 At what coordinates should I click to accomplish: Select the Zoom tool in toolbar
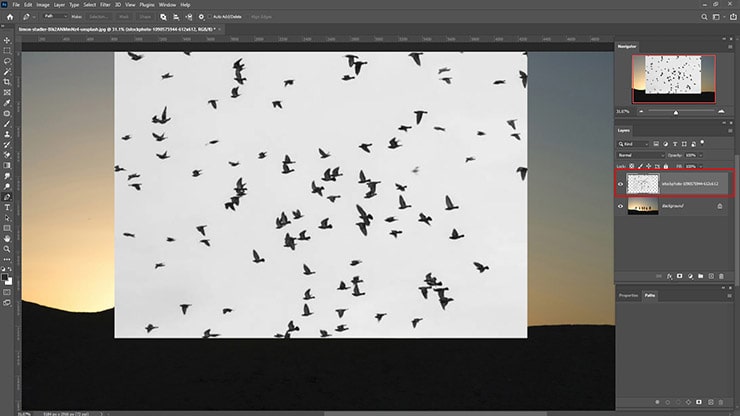coord(7,249)
